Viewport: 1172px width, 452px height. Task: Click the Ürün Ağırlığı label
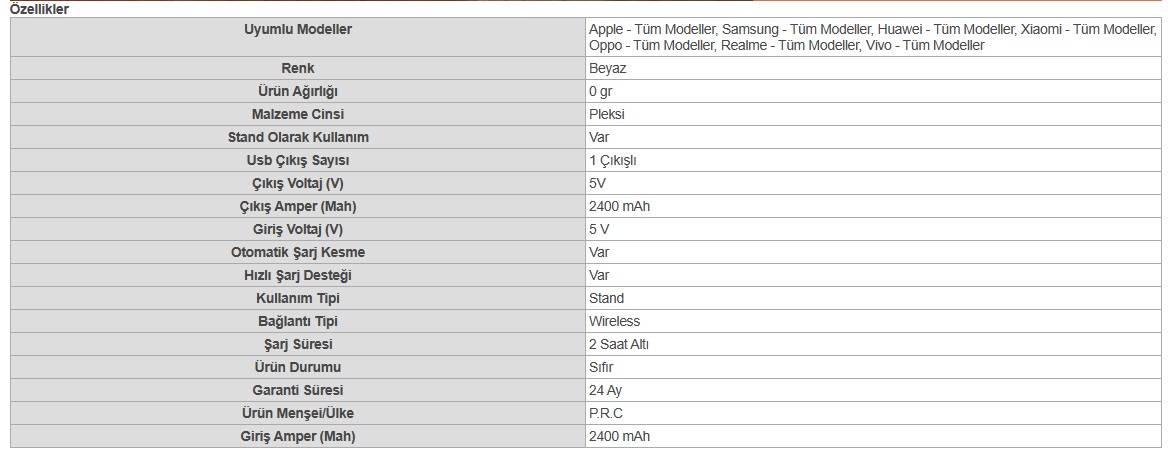point(298,91)
